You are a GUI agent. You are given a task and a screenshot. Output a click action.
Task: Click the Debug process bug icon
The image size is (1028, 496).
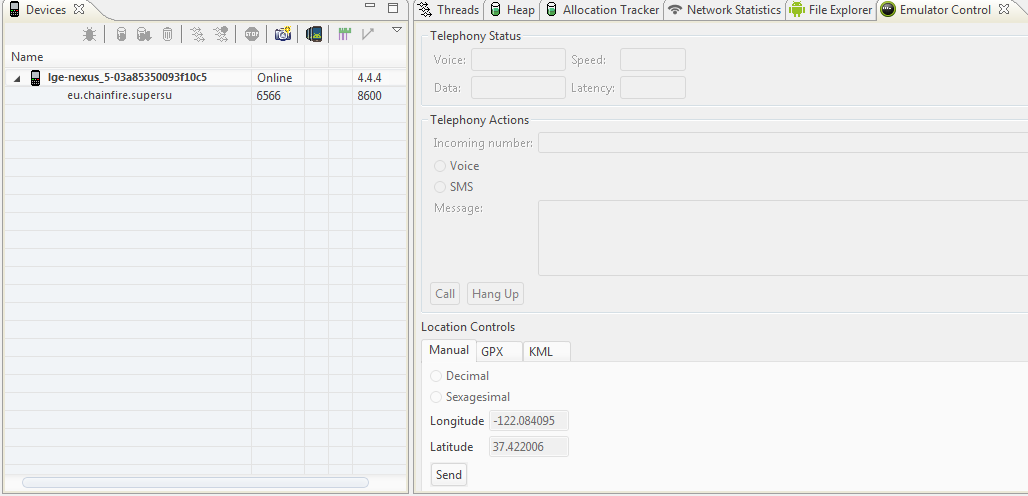pyautogui.click(x=89, y=34)
